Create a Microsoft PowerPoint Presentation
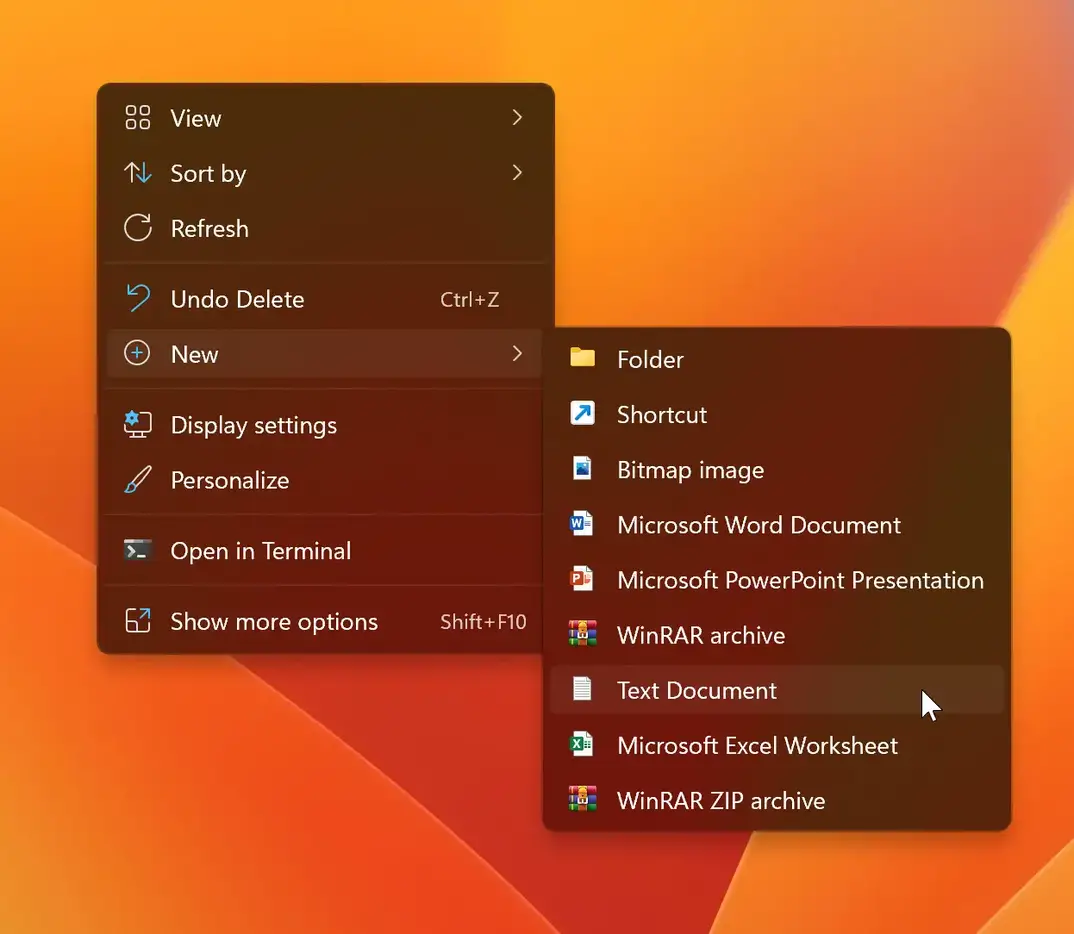The width and height of the screenshot is (1074, 934). click(x=777, y=579)
